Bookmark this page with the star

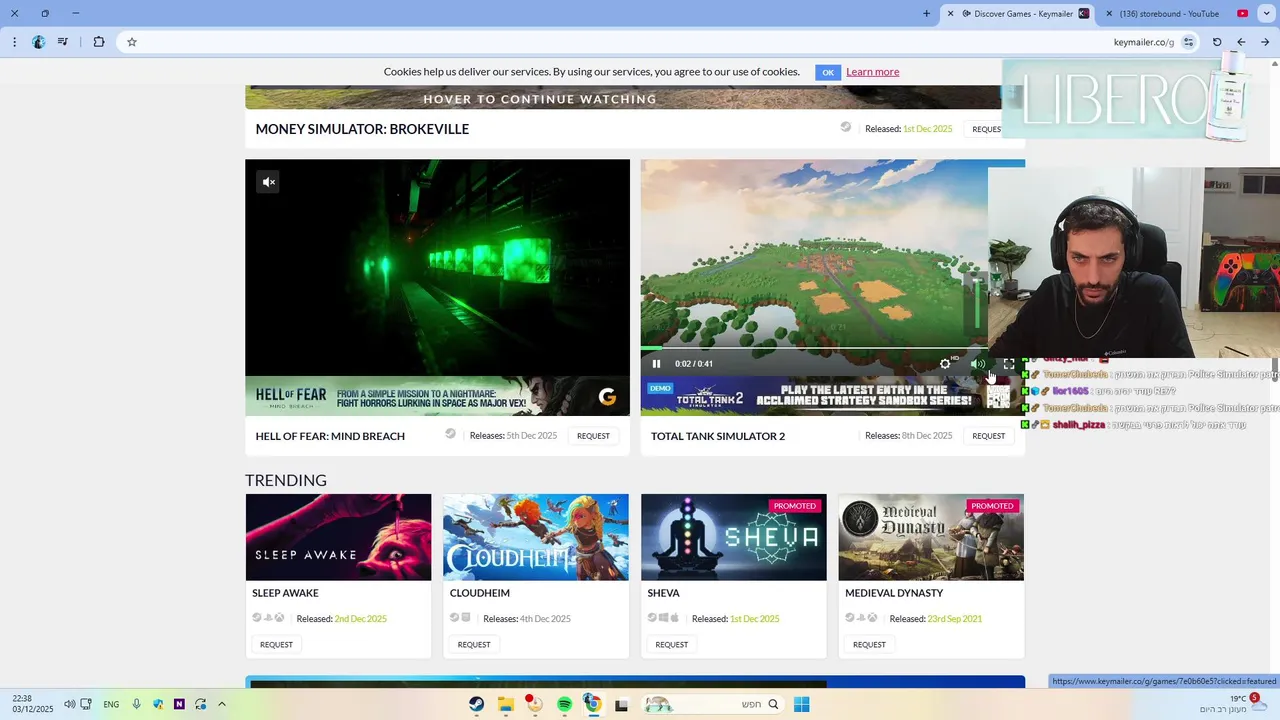tap(131, 42)
